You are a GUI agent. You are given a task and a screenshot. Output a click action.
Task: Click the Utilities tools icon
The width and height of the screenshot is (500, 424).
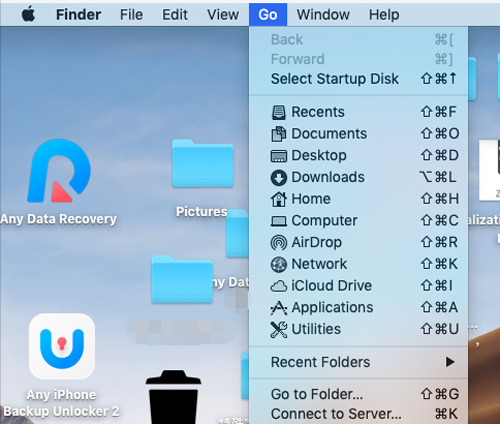(x=279, y=329)
